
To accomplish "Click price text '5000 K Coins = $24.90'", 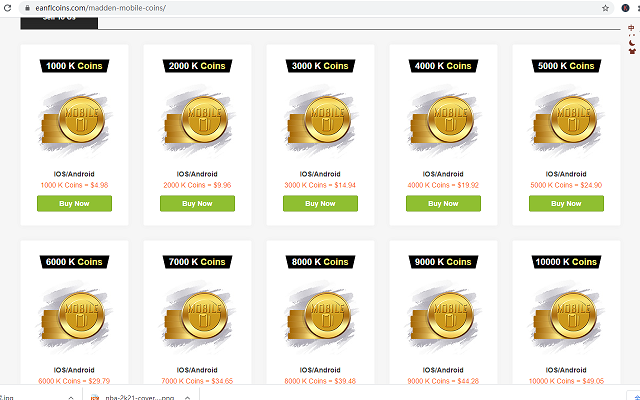I will tap(566, 185).
